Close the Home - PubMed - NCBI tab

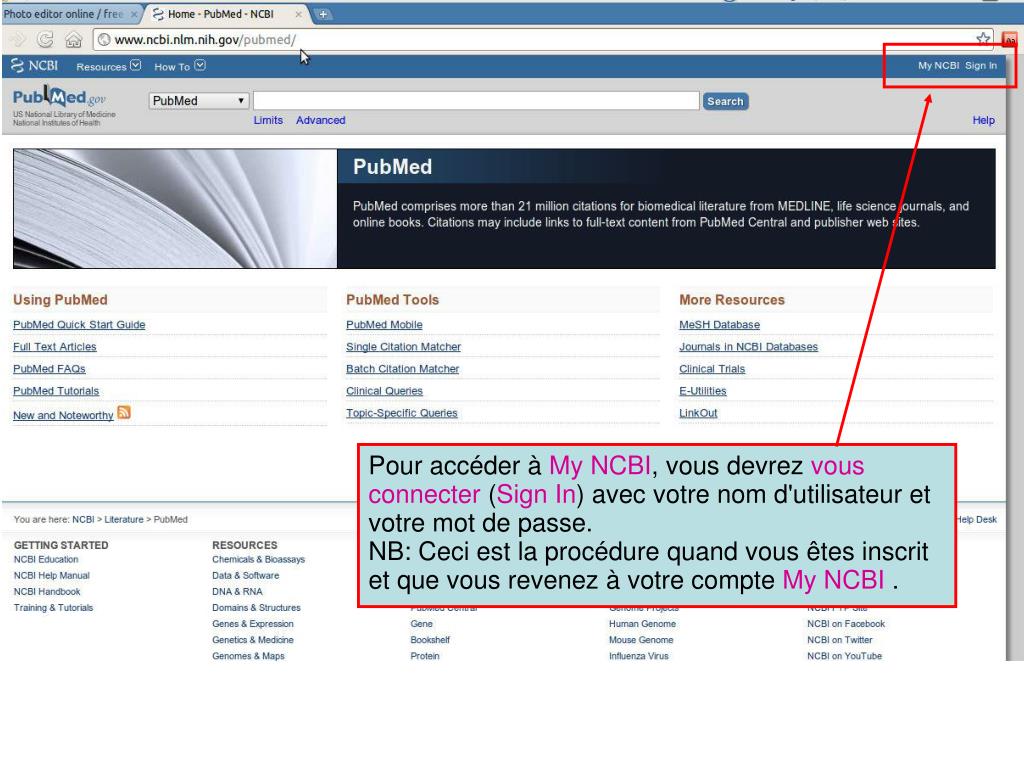pos(298,14)
